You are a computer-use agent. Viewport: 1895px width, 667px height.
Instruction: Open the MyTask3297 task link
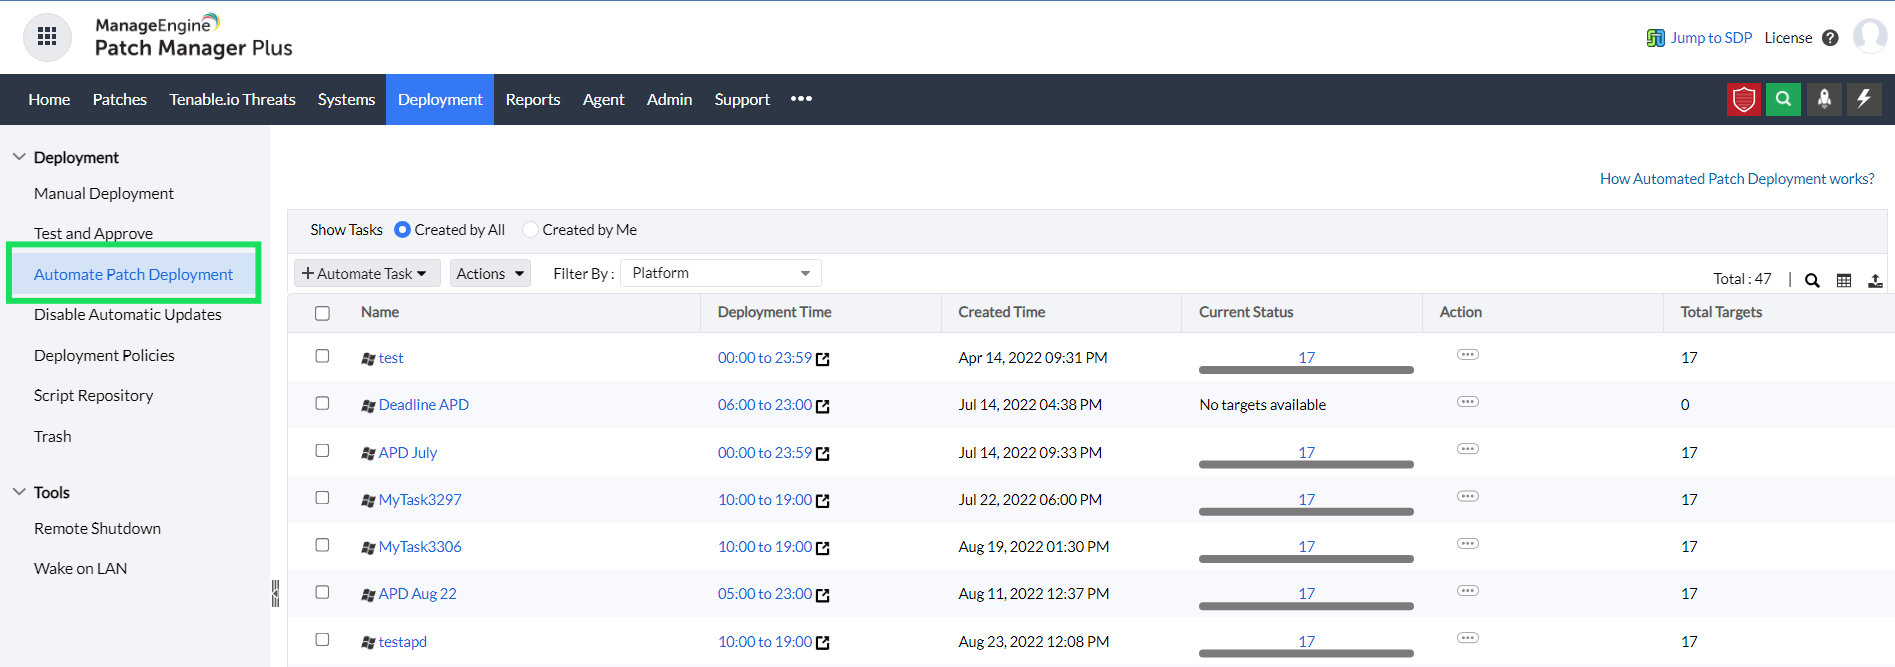click(x=420, y=499)
